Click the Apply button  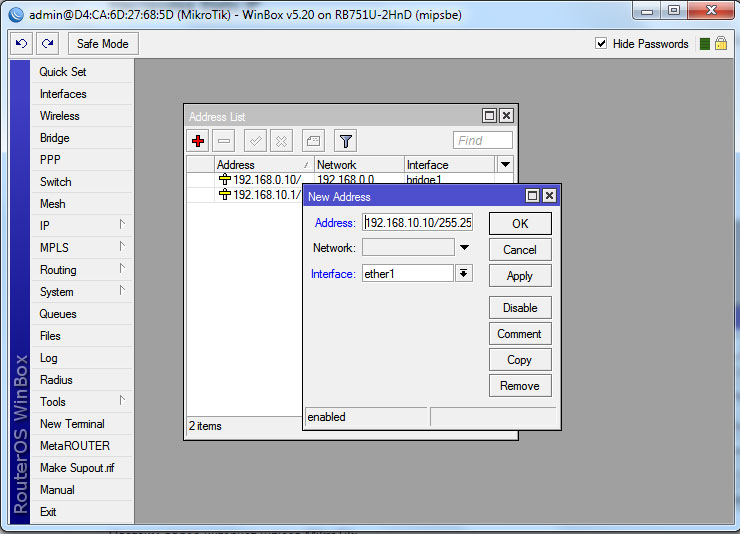(x=520, y=276)
